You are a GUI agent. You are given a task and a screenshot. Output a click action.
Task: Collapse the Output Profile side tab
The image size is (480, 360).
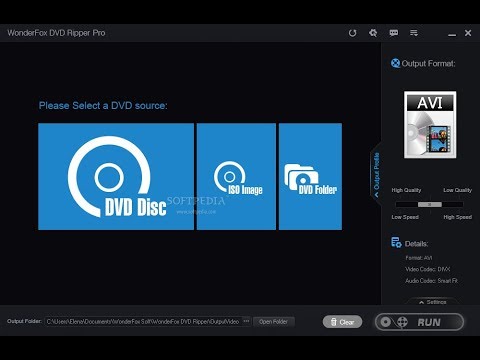pos(376,173)
